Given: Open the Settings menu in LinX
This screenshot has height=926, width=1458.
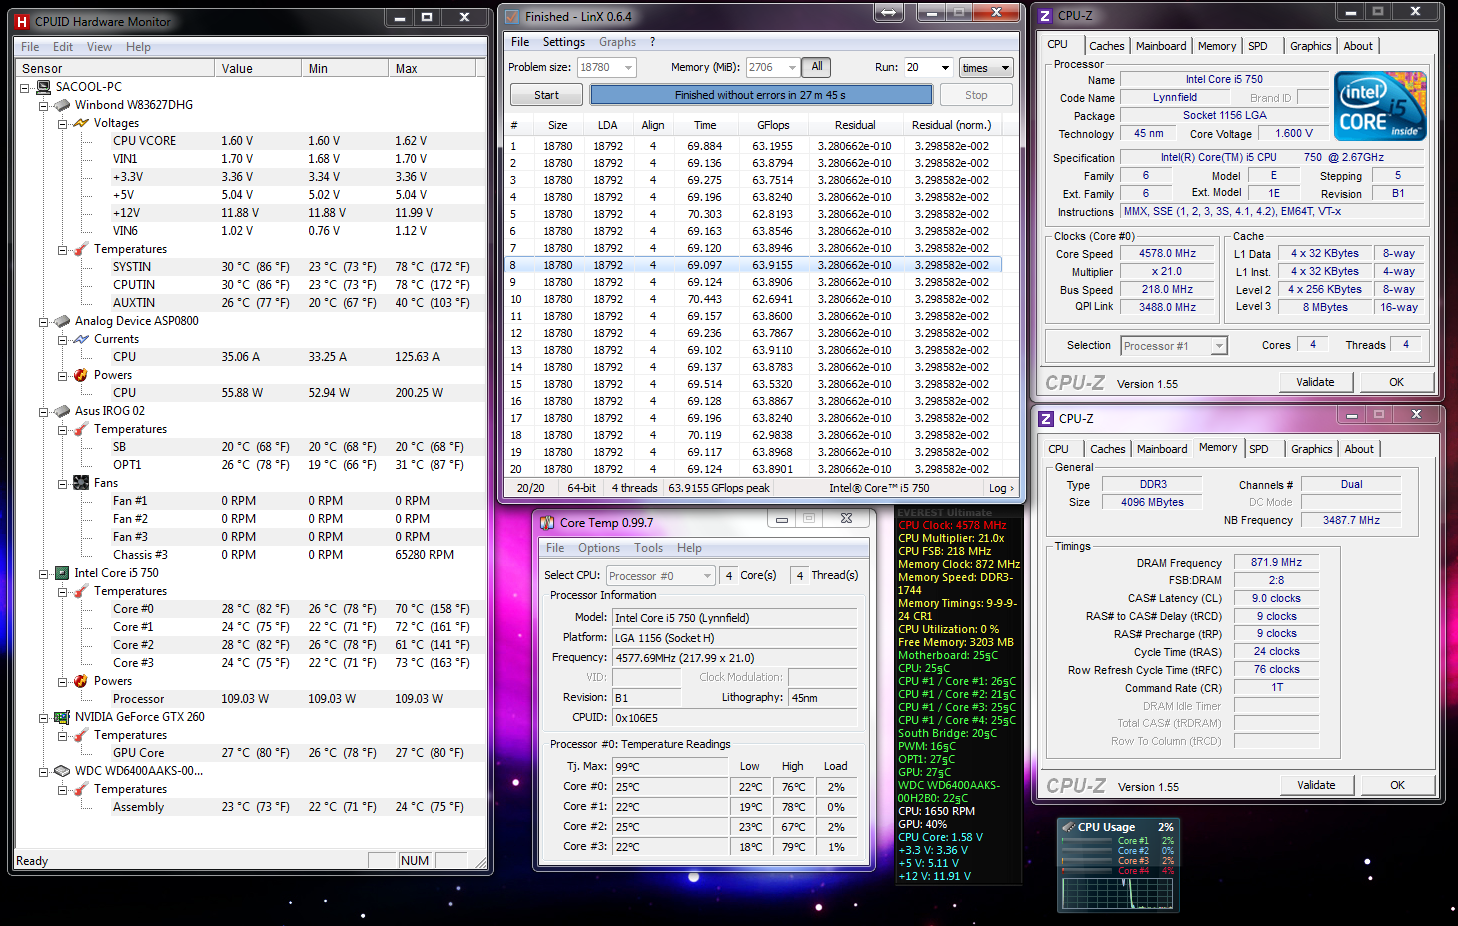Looking at the screenshot, I should [x=563, y=42].
